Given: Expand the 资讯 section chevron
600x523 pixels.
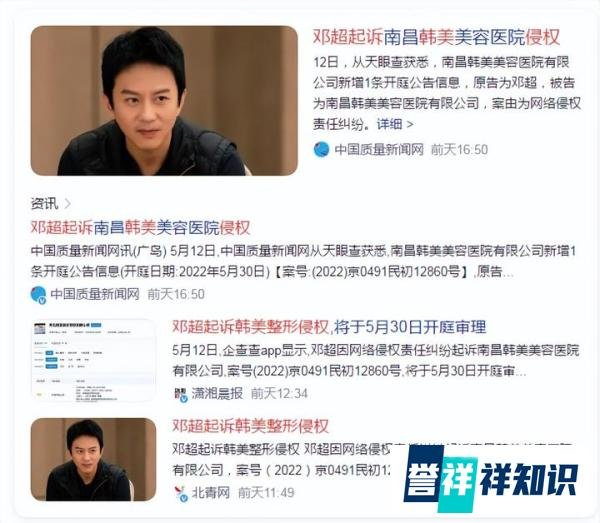Looking at the screenshot, I should click(x=67, y=203).
